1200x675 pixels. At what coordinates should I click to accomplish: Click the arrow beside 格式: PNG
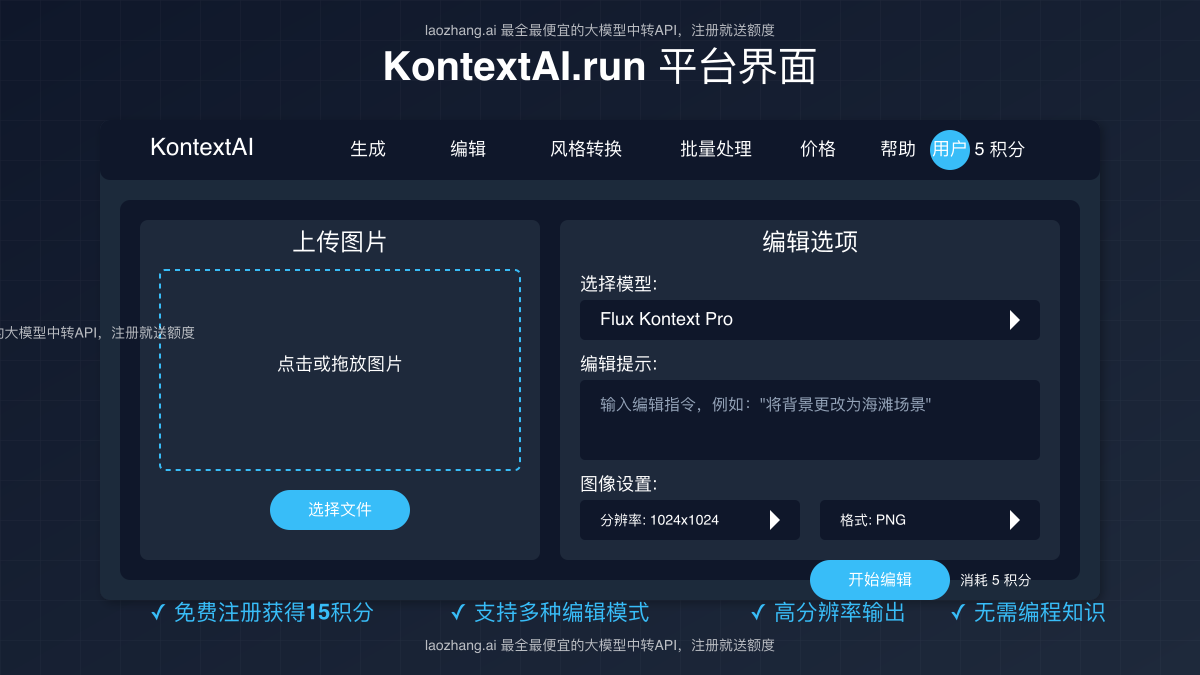click(1015, 520)
